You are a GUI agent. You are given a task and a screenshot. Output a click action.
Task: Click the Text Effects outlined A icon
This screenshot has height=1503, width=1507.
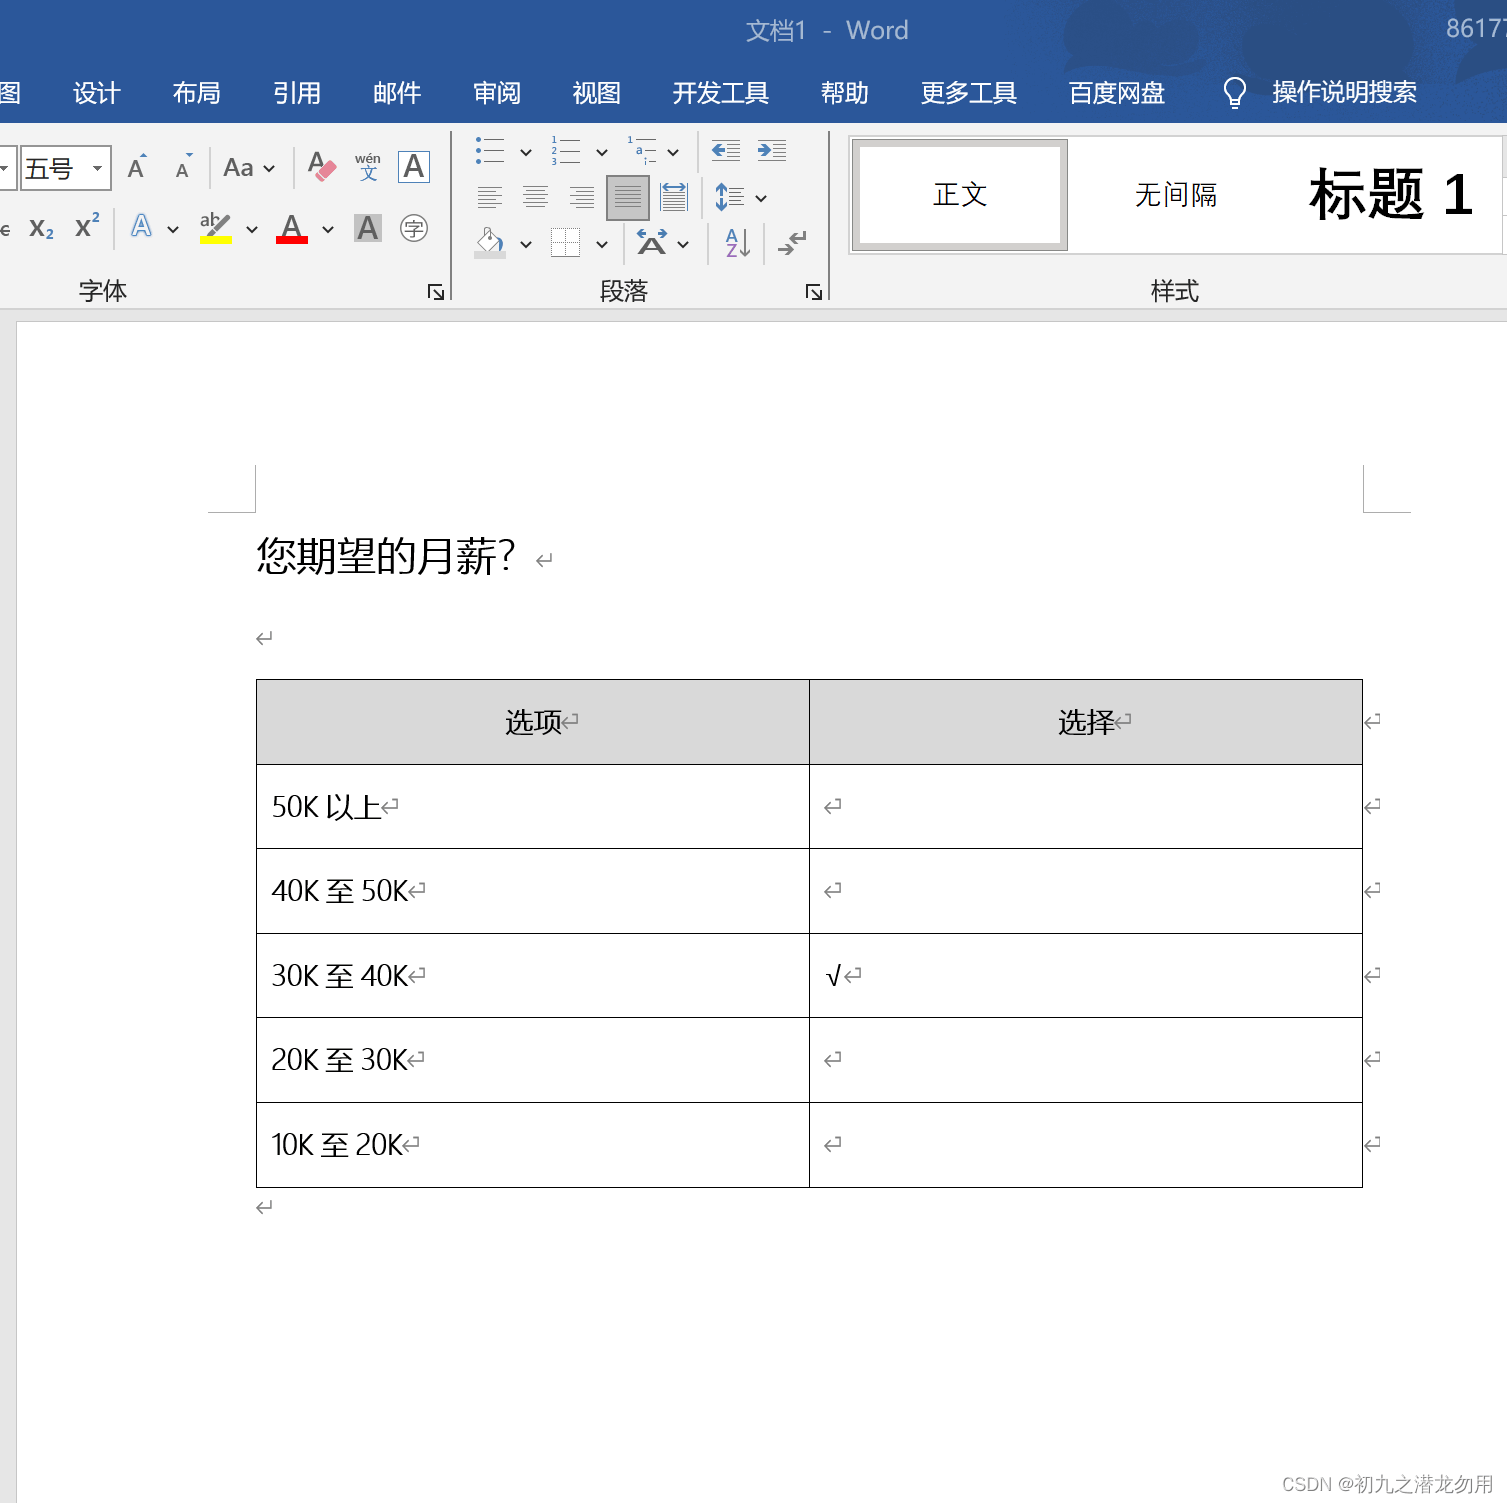pos(142,227)
